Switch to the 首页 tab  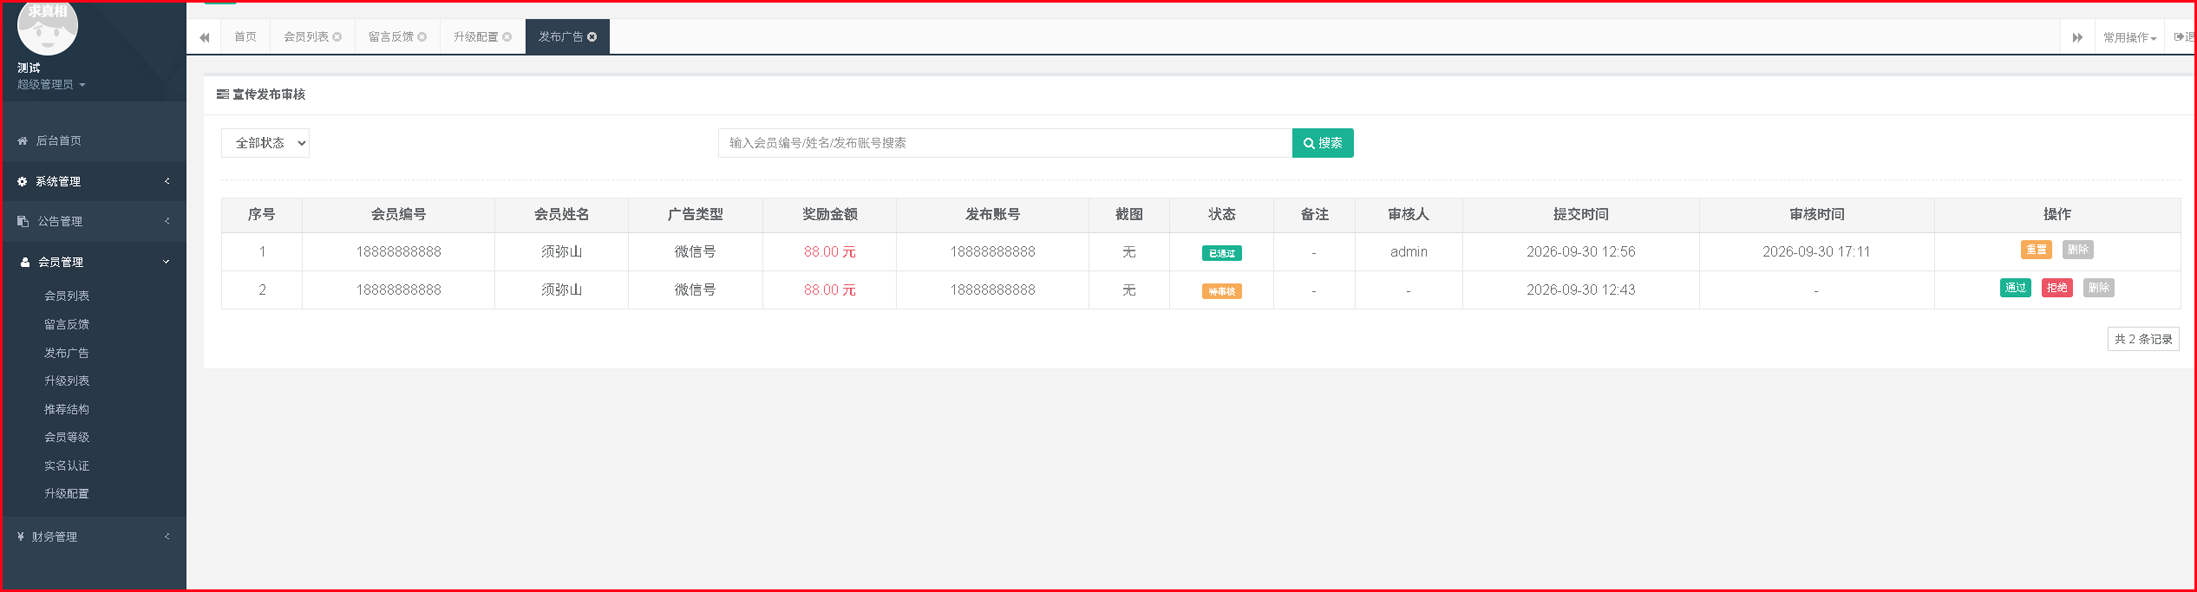coord(245,37)
